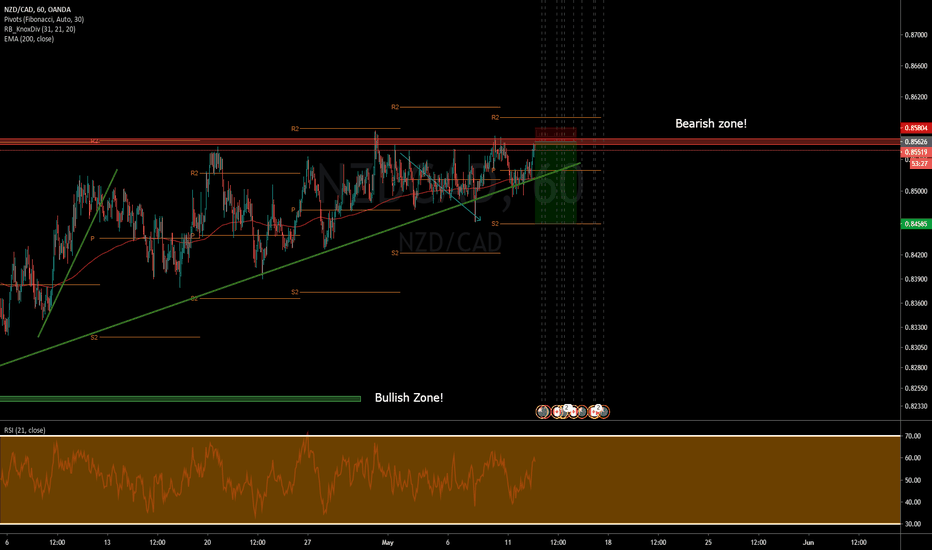Click the 0.84200 price axis value
This screenshot has width=932, height=550.
916,255
